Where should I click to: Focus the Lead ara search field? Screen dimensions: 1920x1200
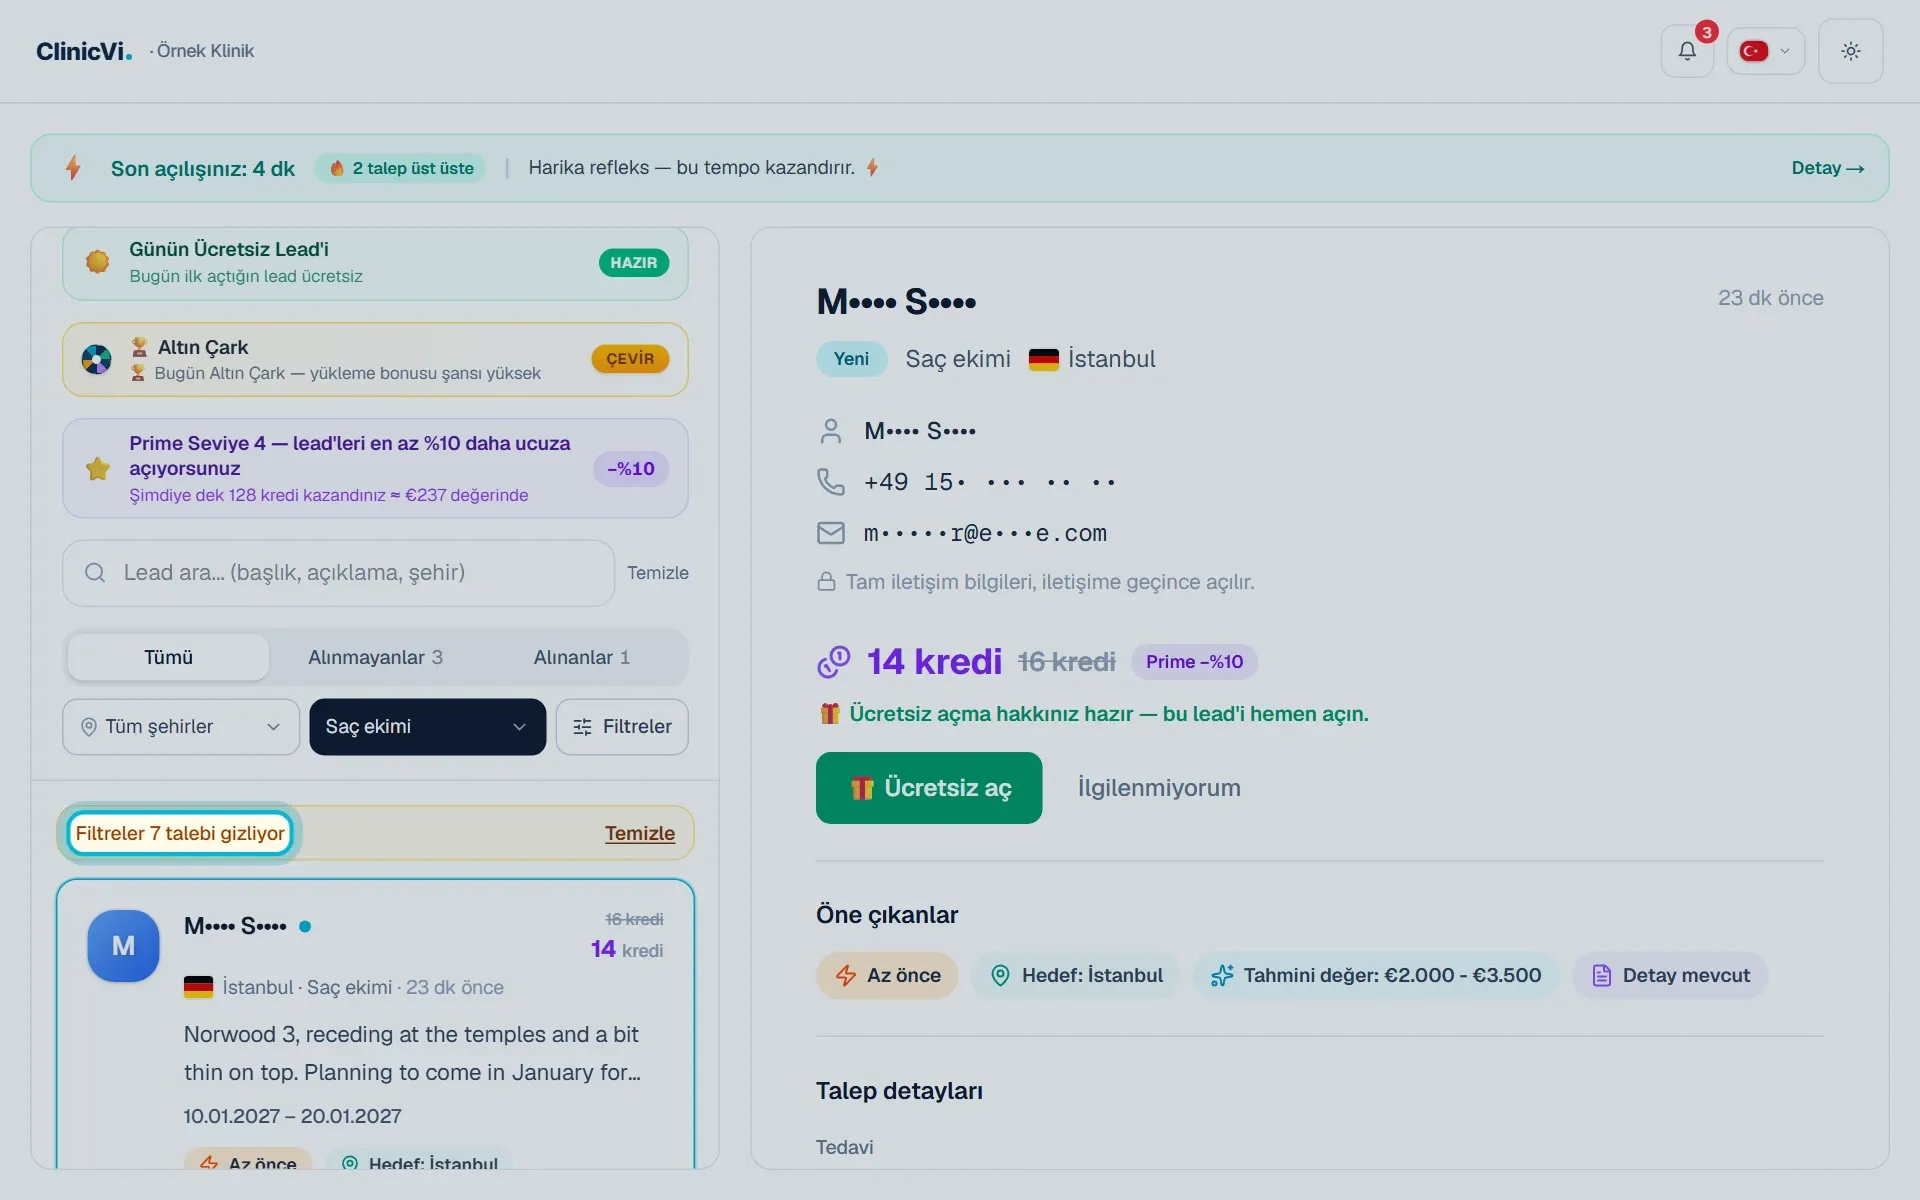pyautogui.click(x=338, y=573)
